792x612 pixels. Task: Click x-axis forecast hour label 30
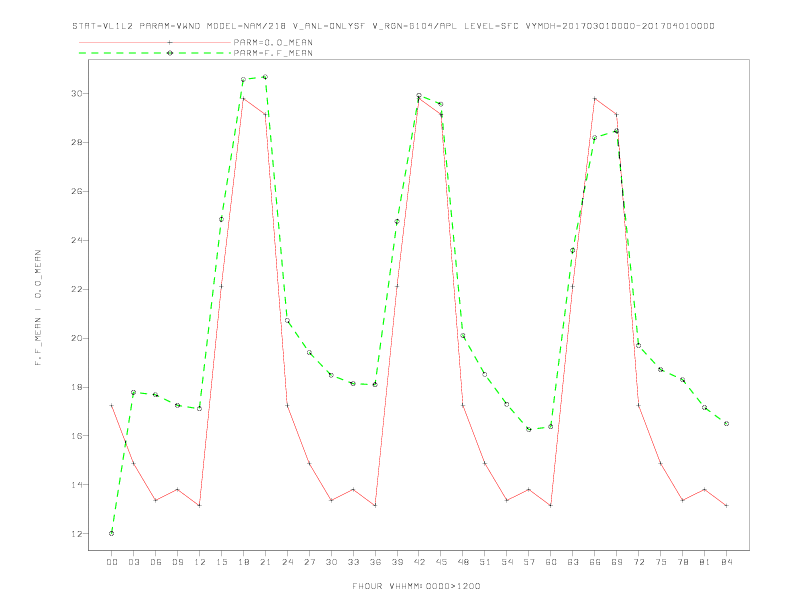click(331, 562)
